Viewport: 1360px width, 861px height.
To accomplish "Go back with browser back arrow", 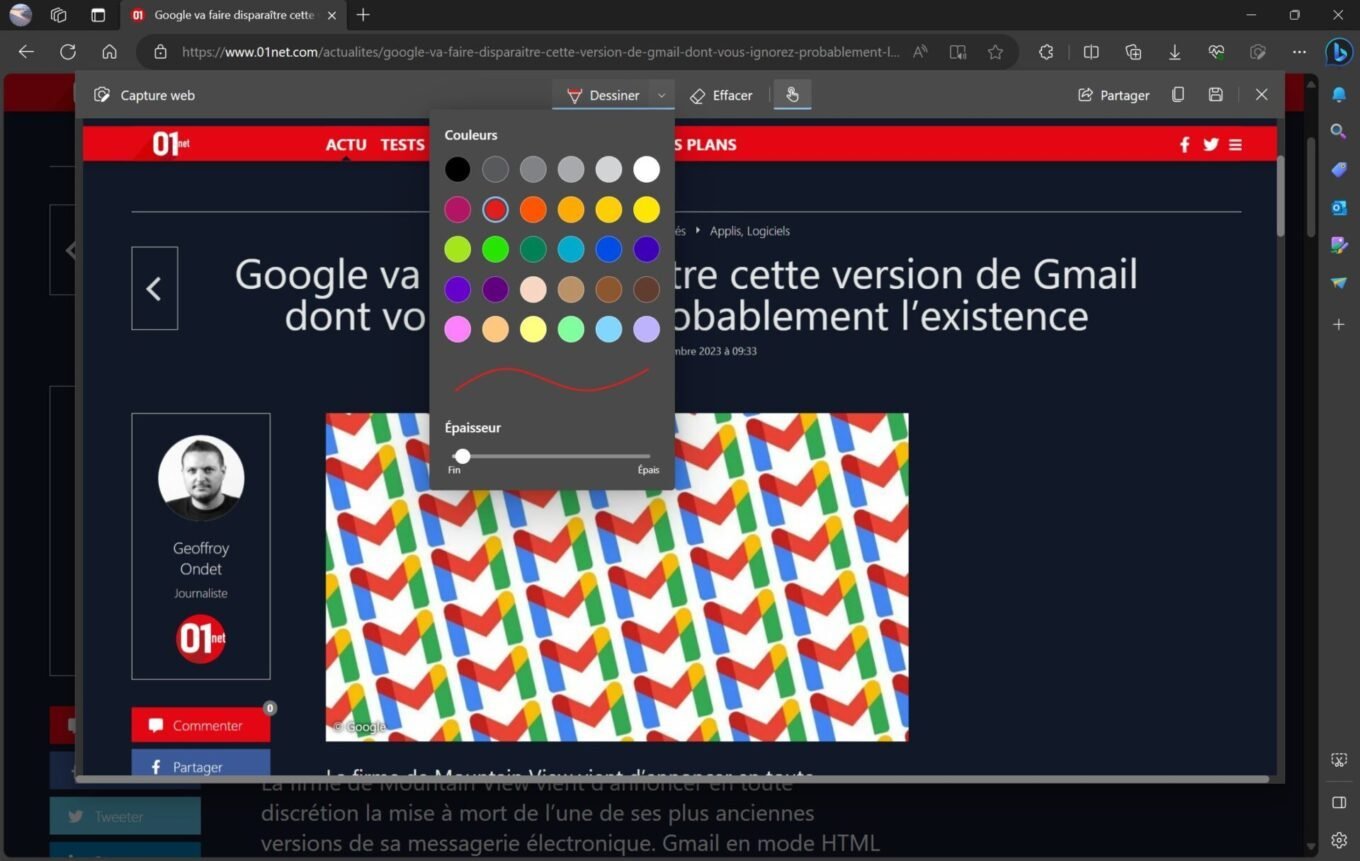I will tap(26, 52).
